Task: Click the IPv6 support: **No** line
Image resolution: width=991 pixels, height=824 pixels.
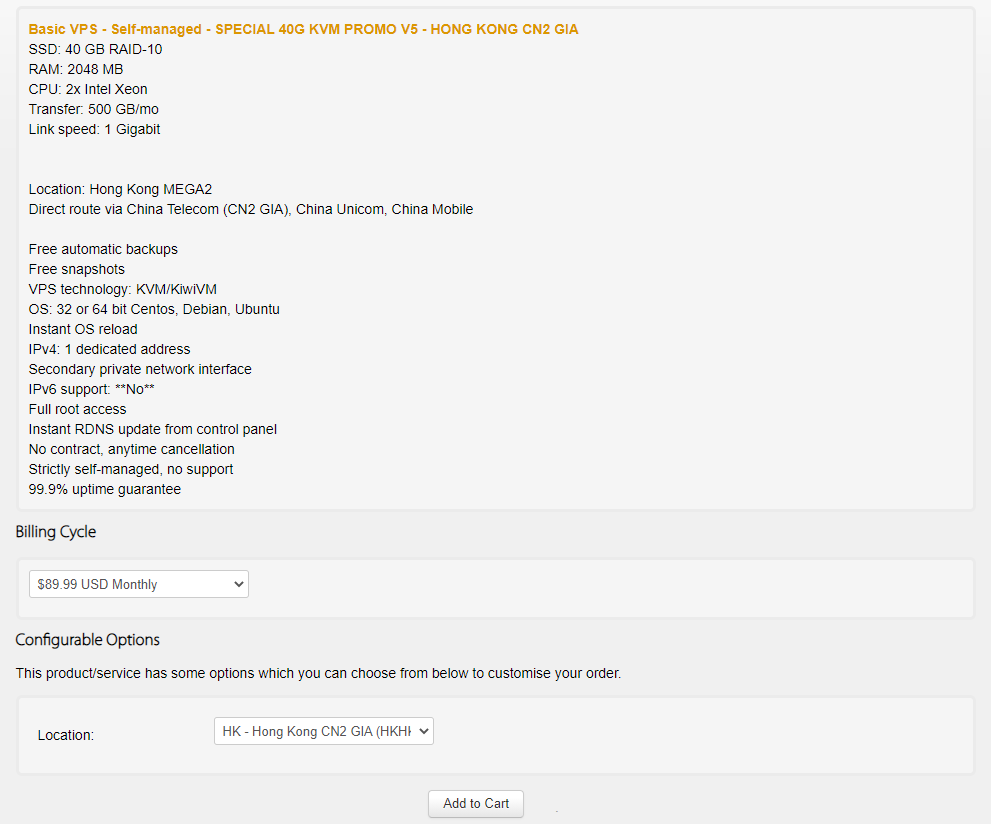Action: 92,389
